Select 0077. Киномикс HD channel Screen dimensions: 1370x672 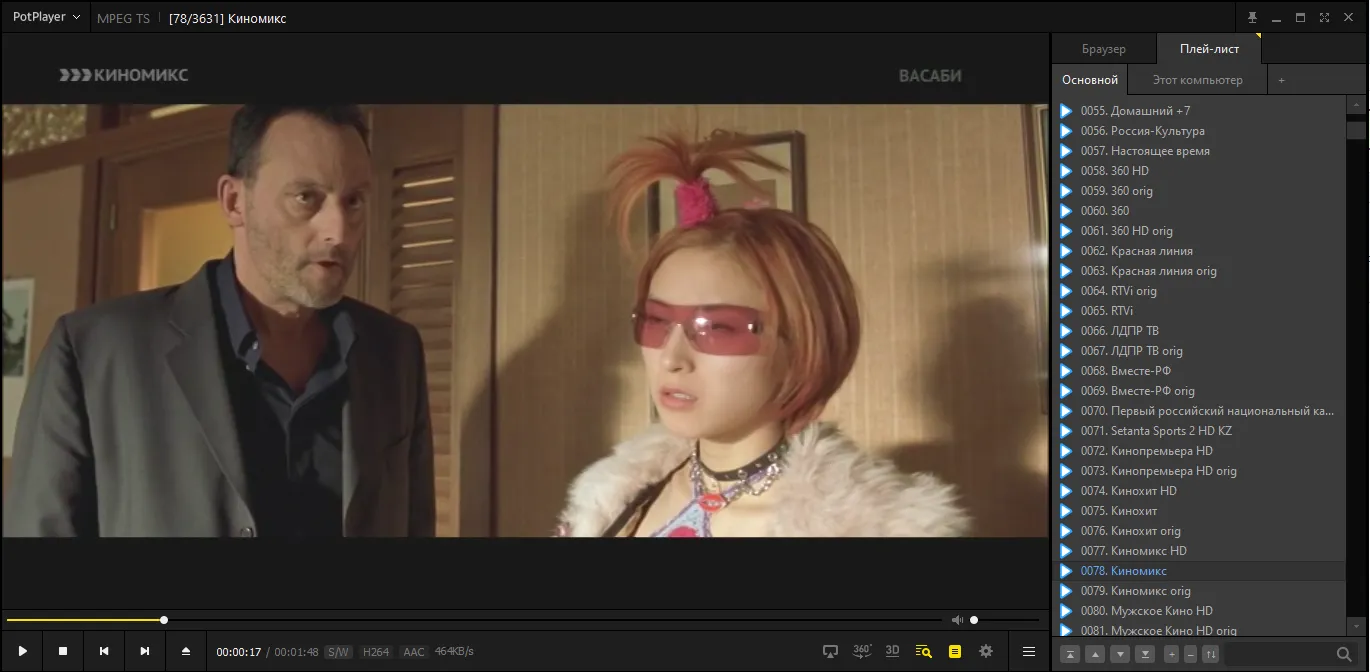pos(1198,551)
